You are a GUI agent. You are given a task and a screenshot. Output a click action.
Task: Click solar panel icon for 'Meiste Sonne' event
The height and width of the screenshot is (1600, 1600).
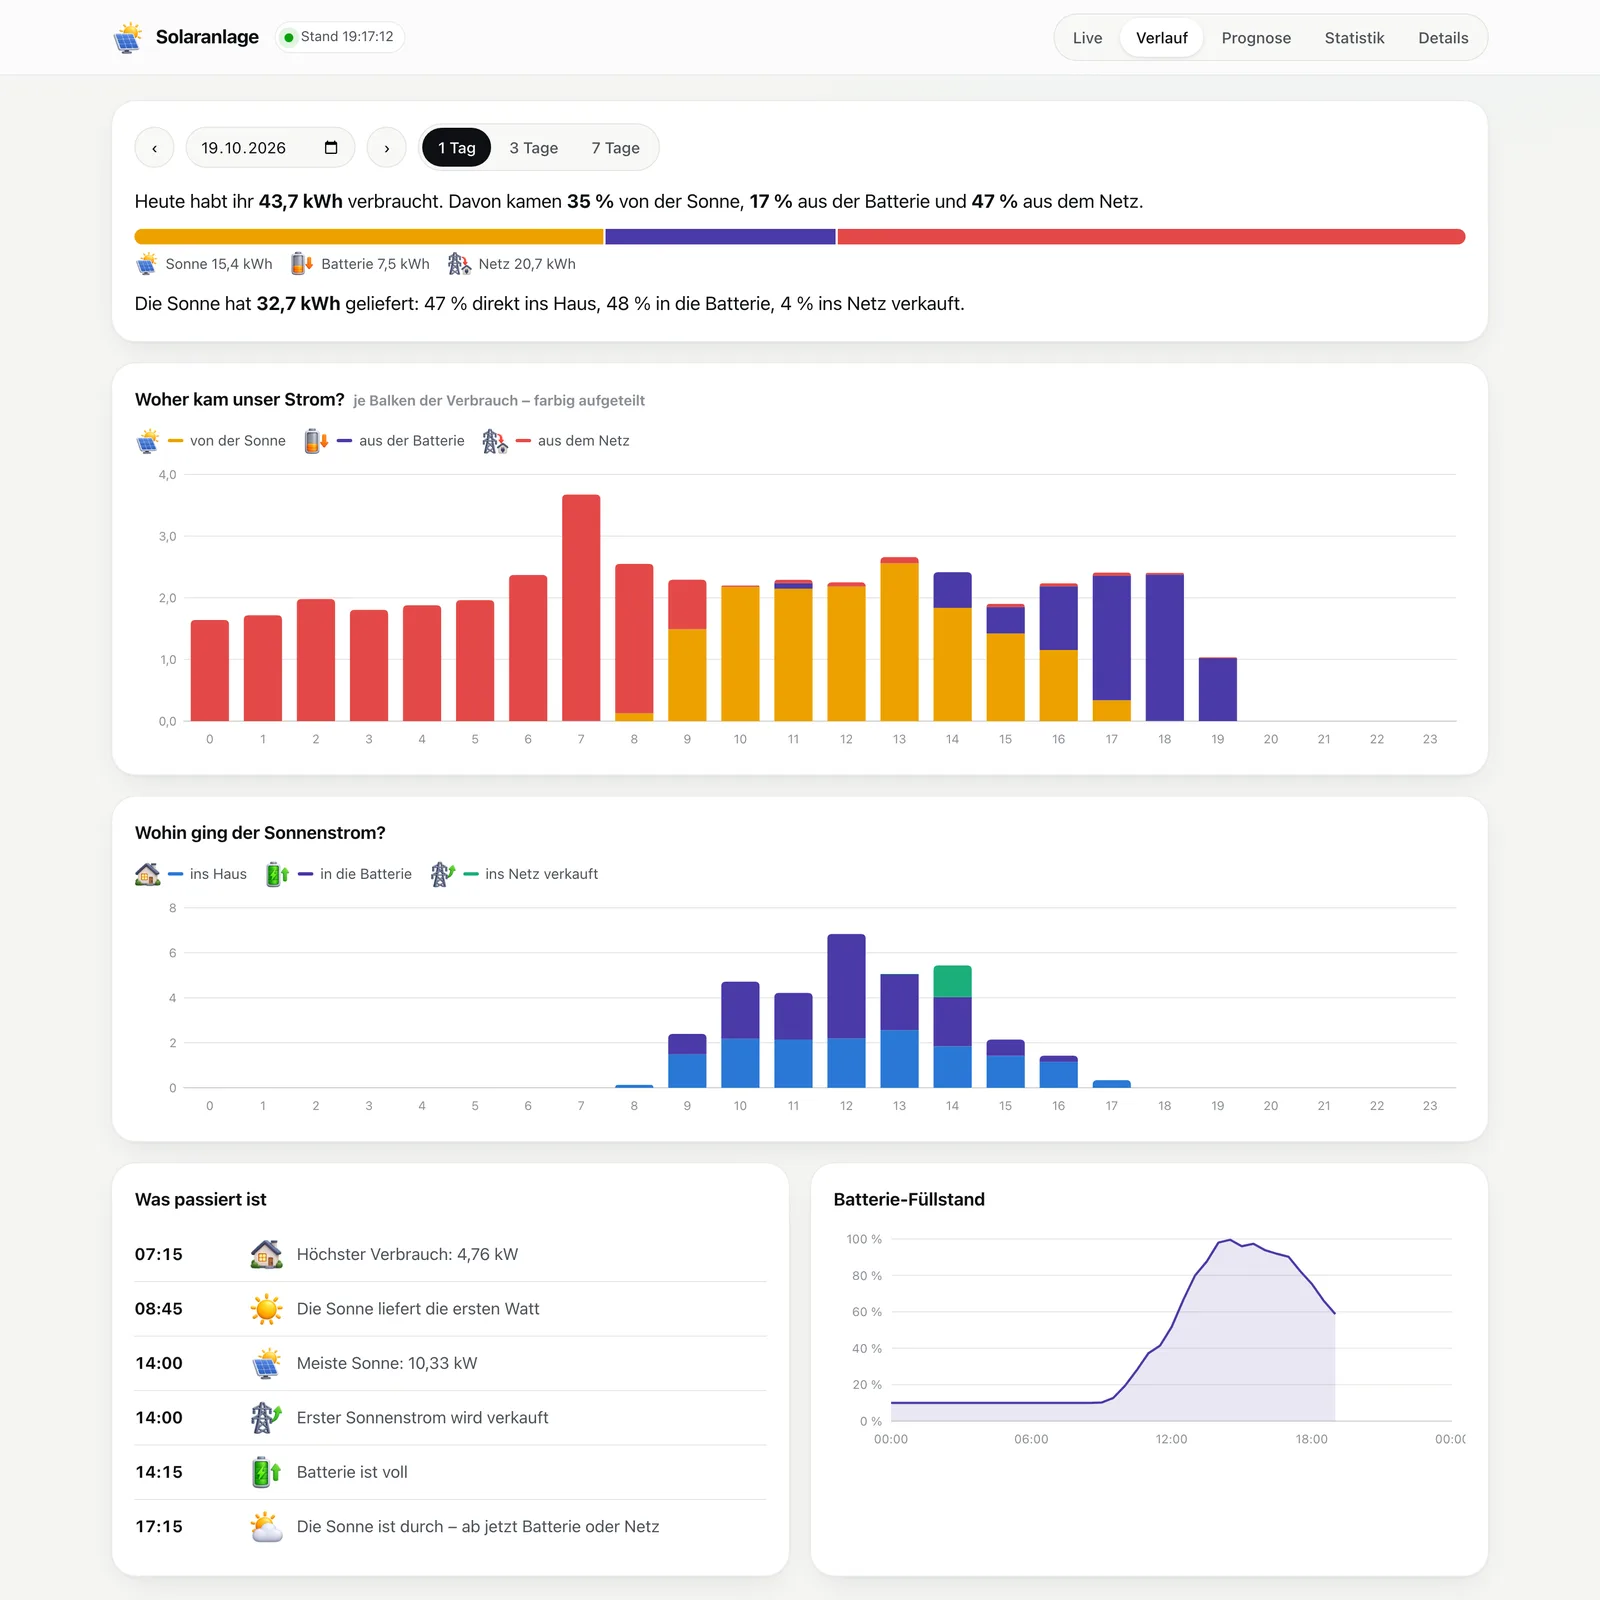click(266, 1363)
